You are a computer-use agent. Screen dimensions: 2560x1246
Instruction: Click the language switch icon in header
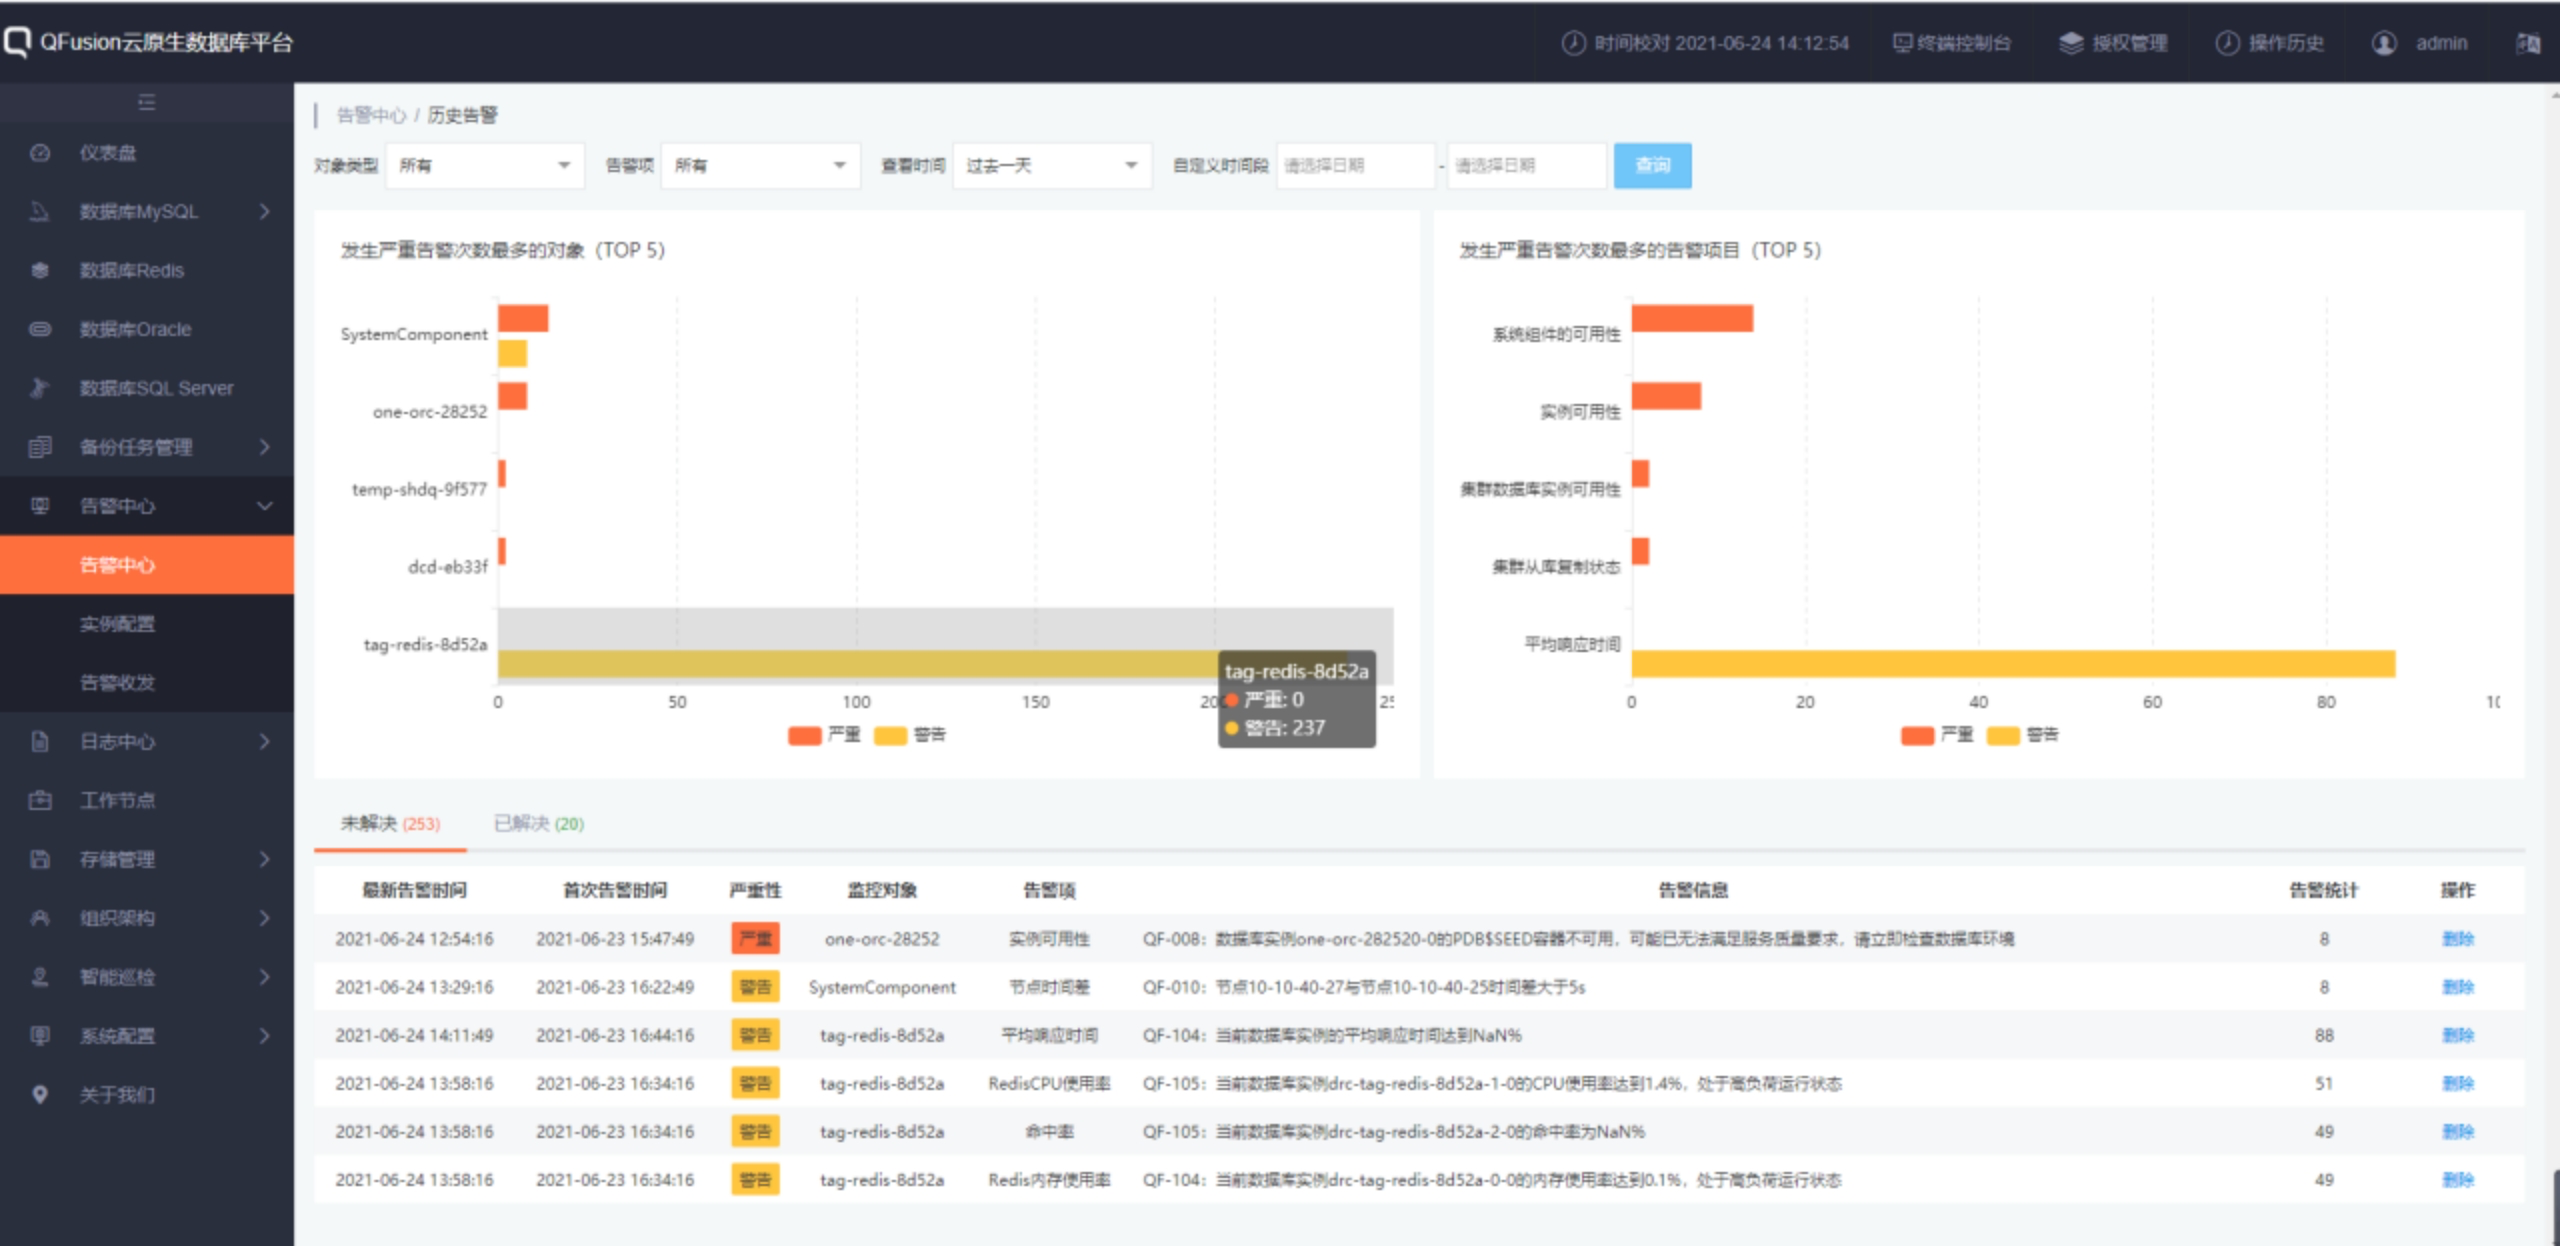click(2528, 43)
